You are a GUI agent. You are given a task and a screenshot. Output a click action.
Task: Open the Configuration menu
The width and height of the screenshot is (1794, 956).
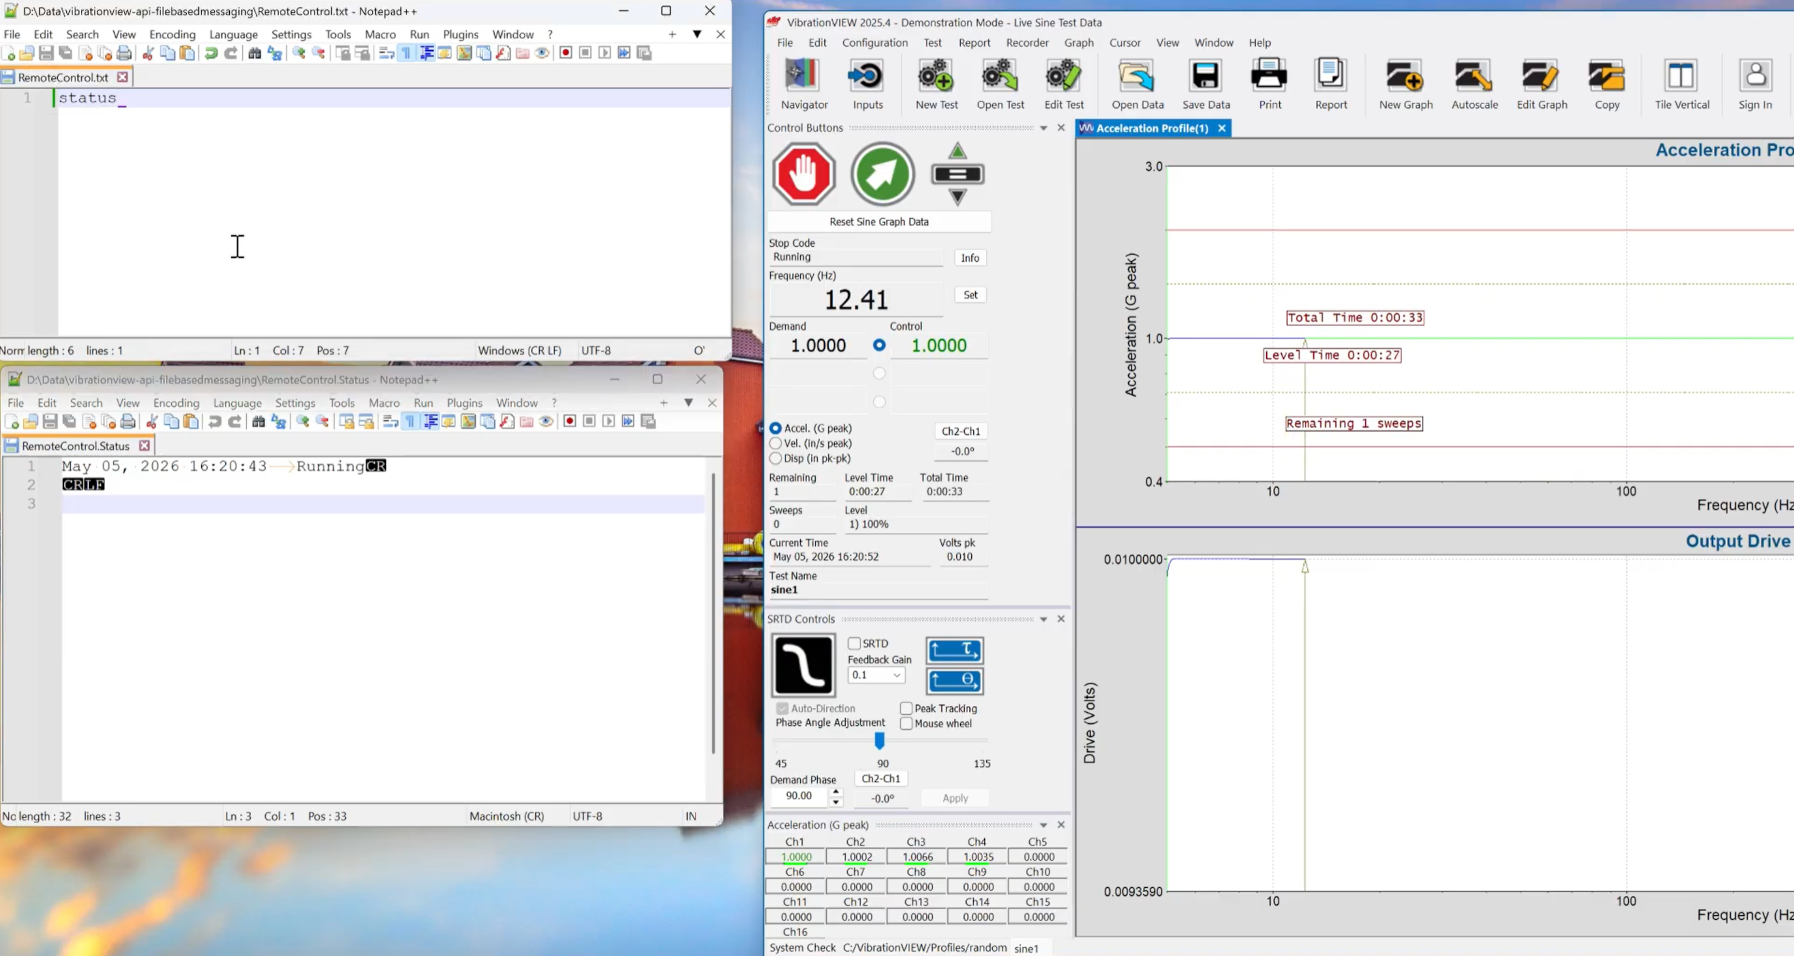tap(874, 43)
